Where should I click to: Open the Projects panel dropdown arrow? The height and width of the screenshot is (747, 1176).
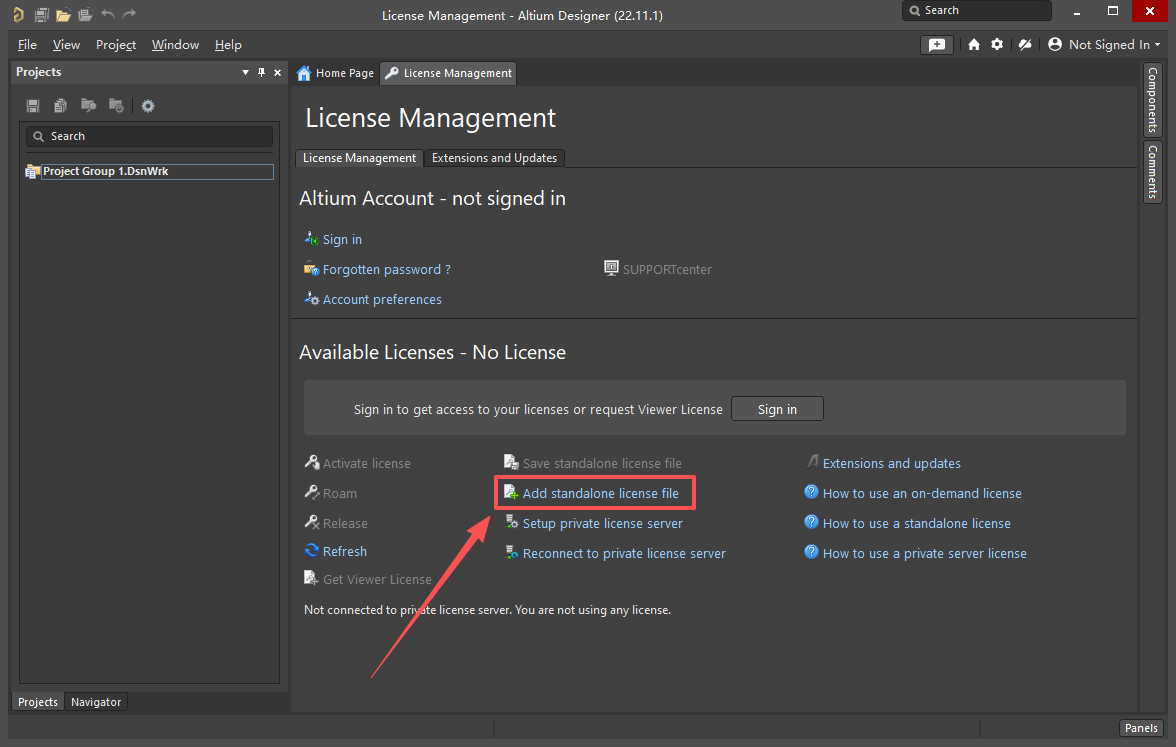pos(246,72)
